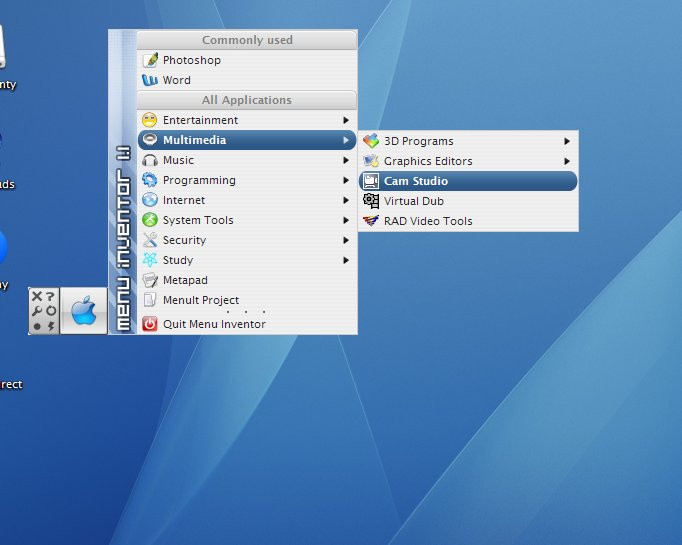Launch Photoshop via its brush icon
682x545 pixels.
pyautogui.click(x=150, y=60)
